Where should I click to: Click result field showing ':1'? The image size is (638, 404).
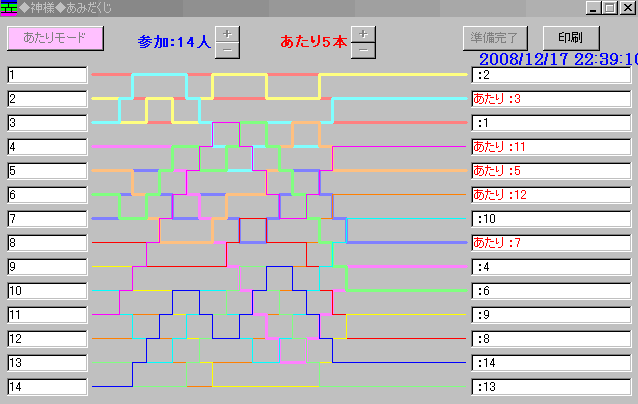[551, 123]
